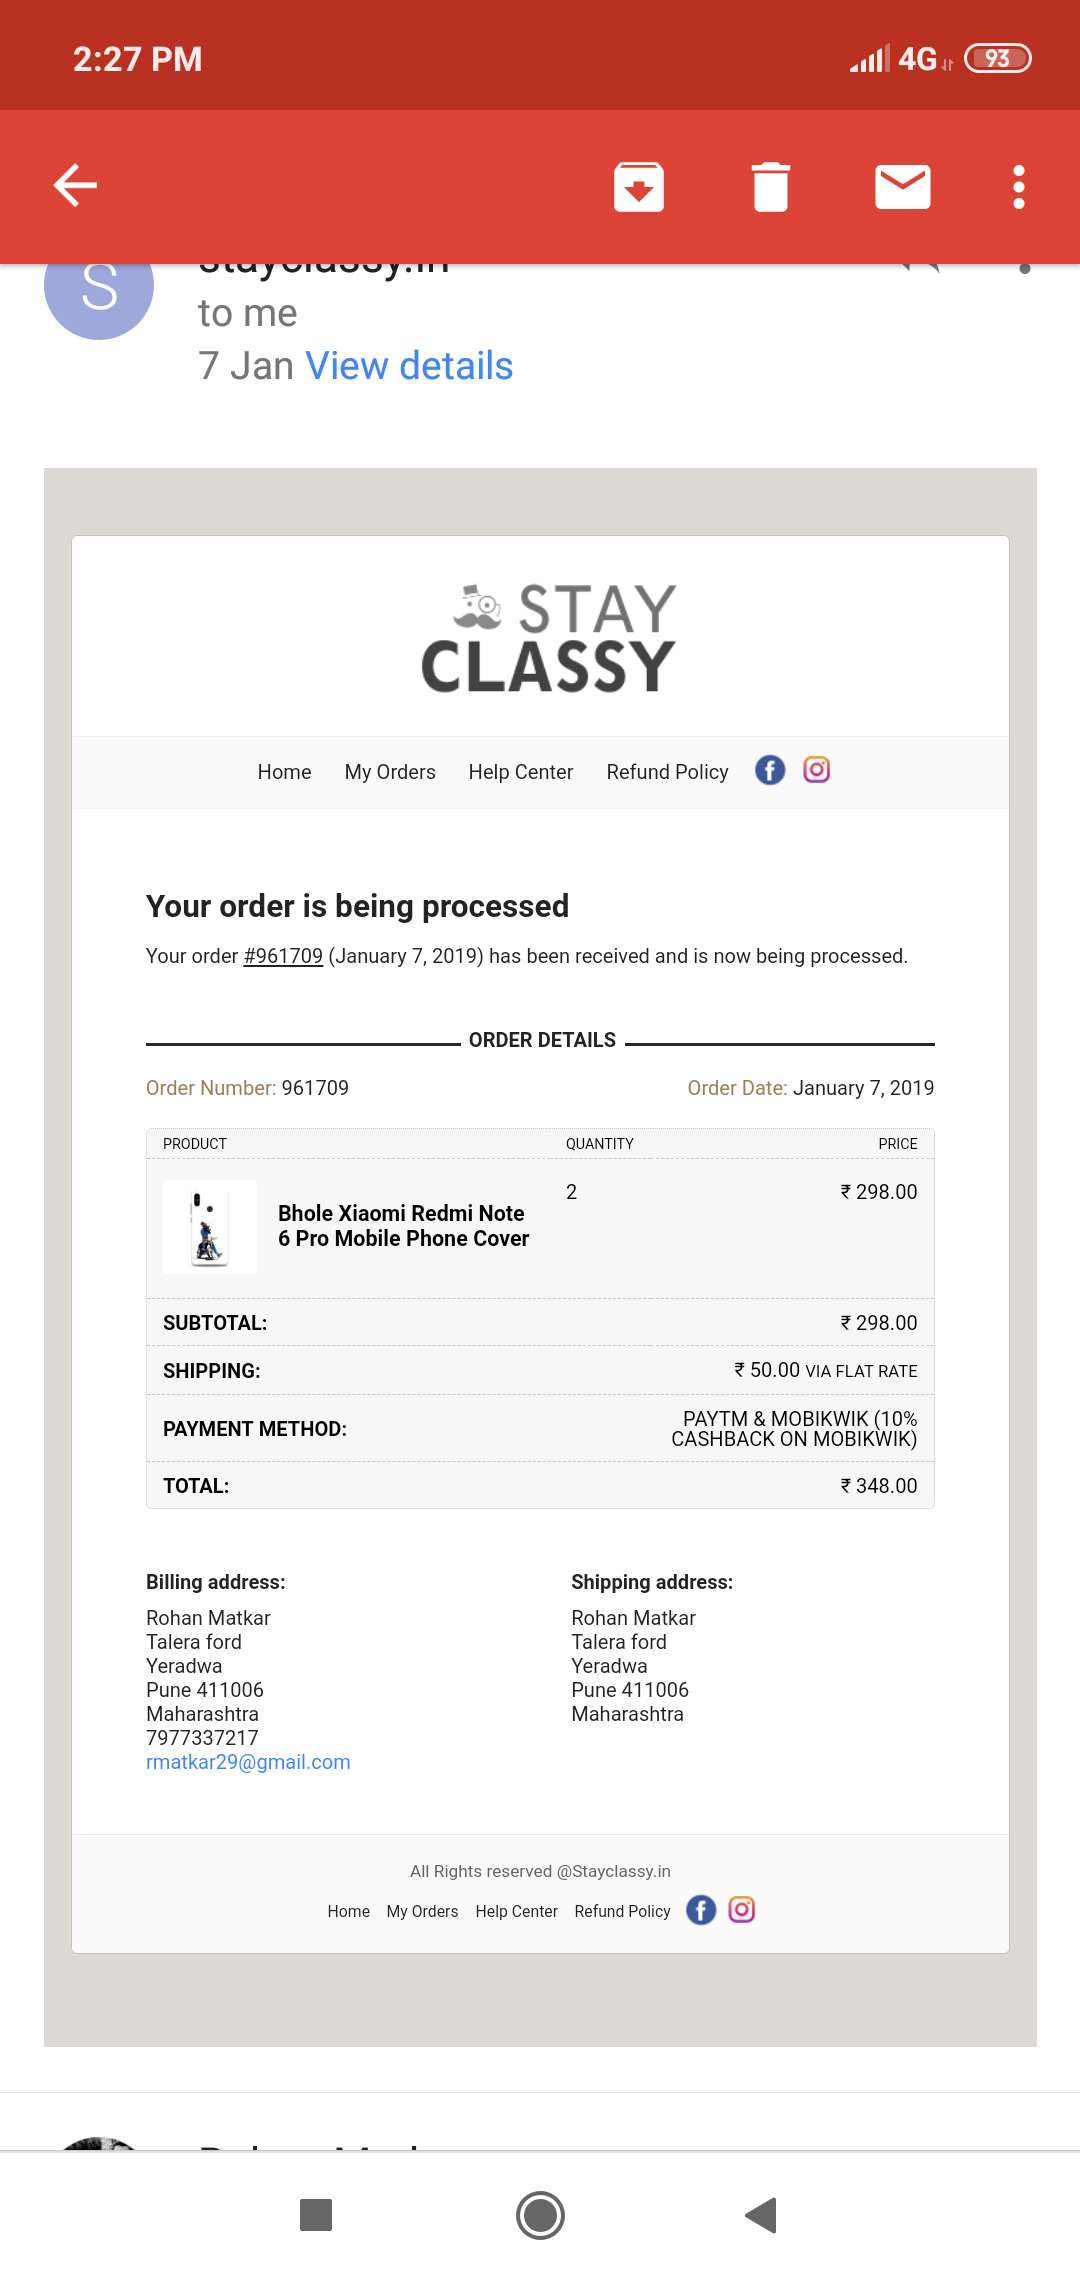Screen dimensions: 1080x2280
Task: Open the Instagram icon in the top navigation
Action: 817,770
